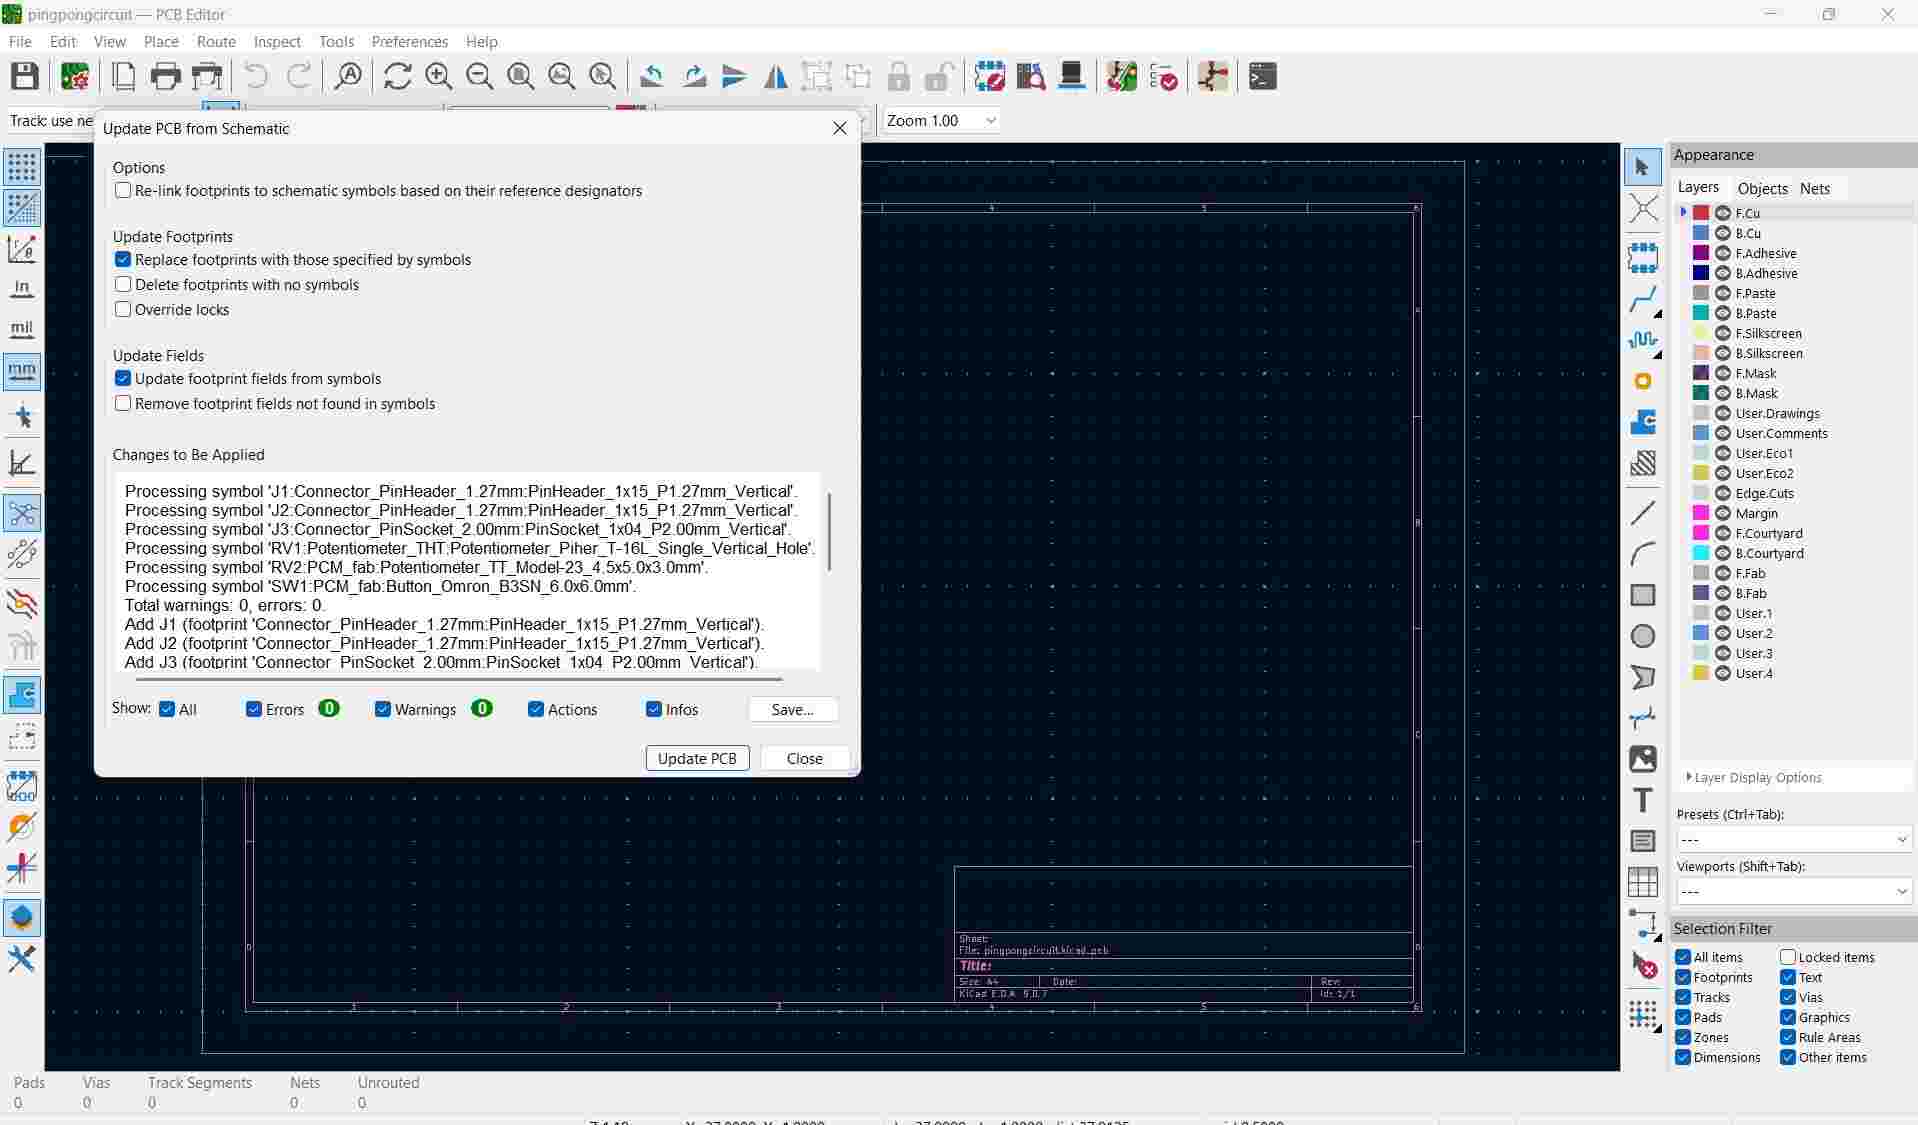Image resolution: width=1918 pixels, height=1125 pixels.
Task: Expand Layer Display Options
Action: pyautogui.click(x=1689, y=777)
